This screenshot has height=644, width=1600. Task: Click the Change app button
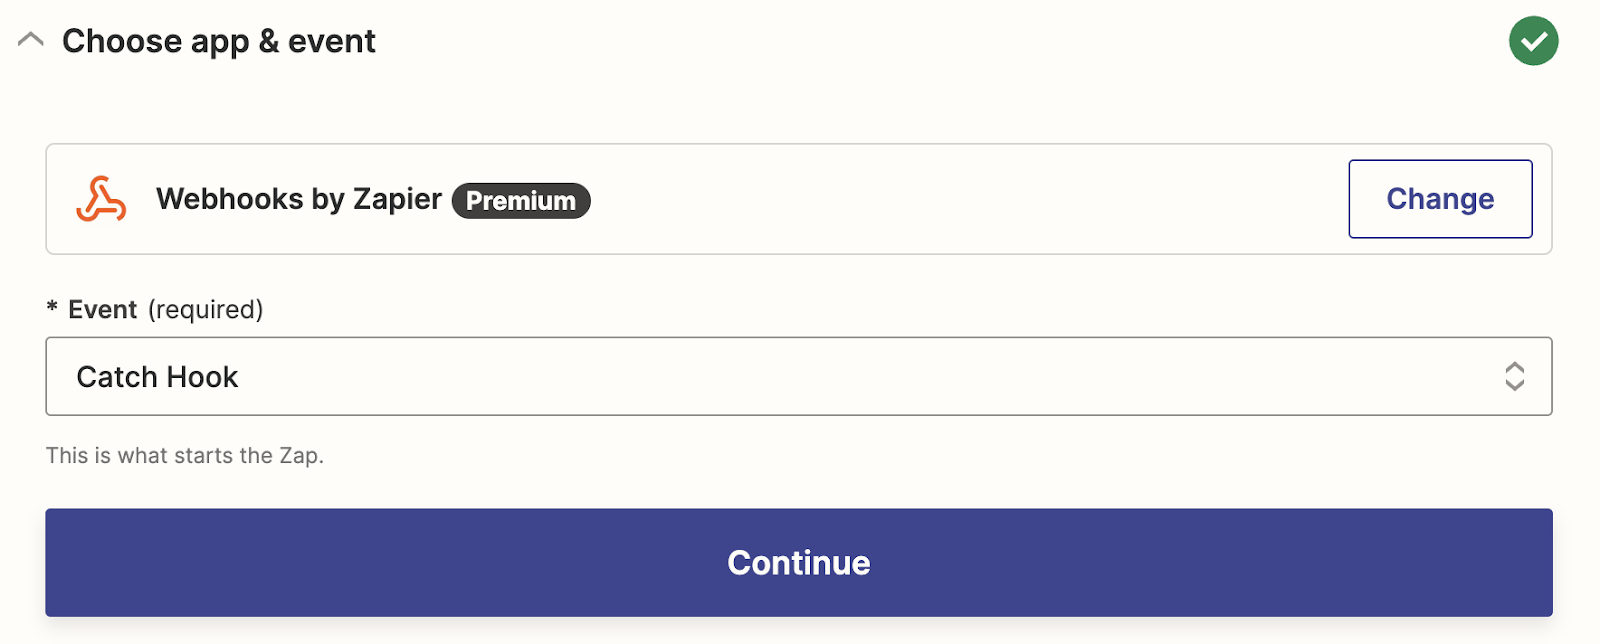coord(1440,199)
